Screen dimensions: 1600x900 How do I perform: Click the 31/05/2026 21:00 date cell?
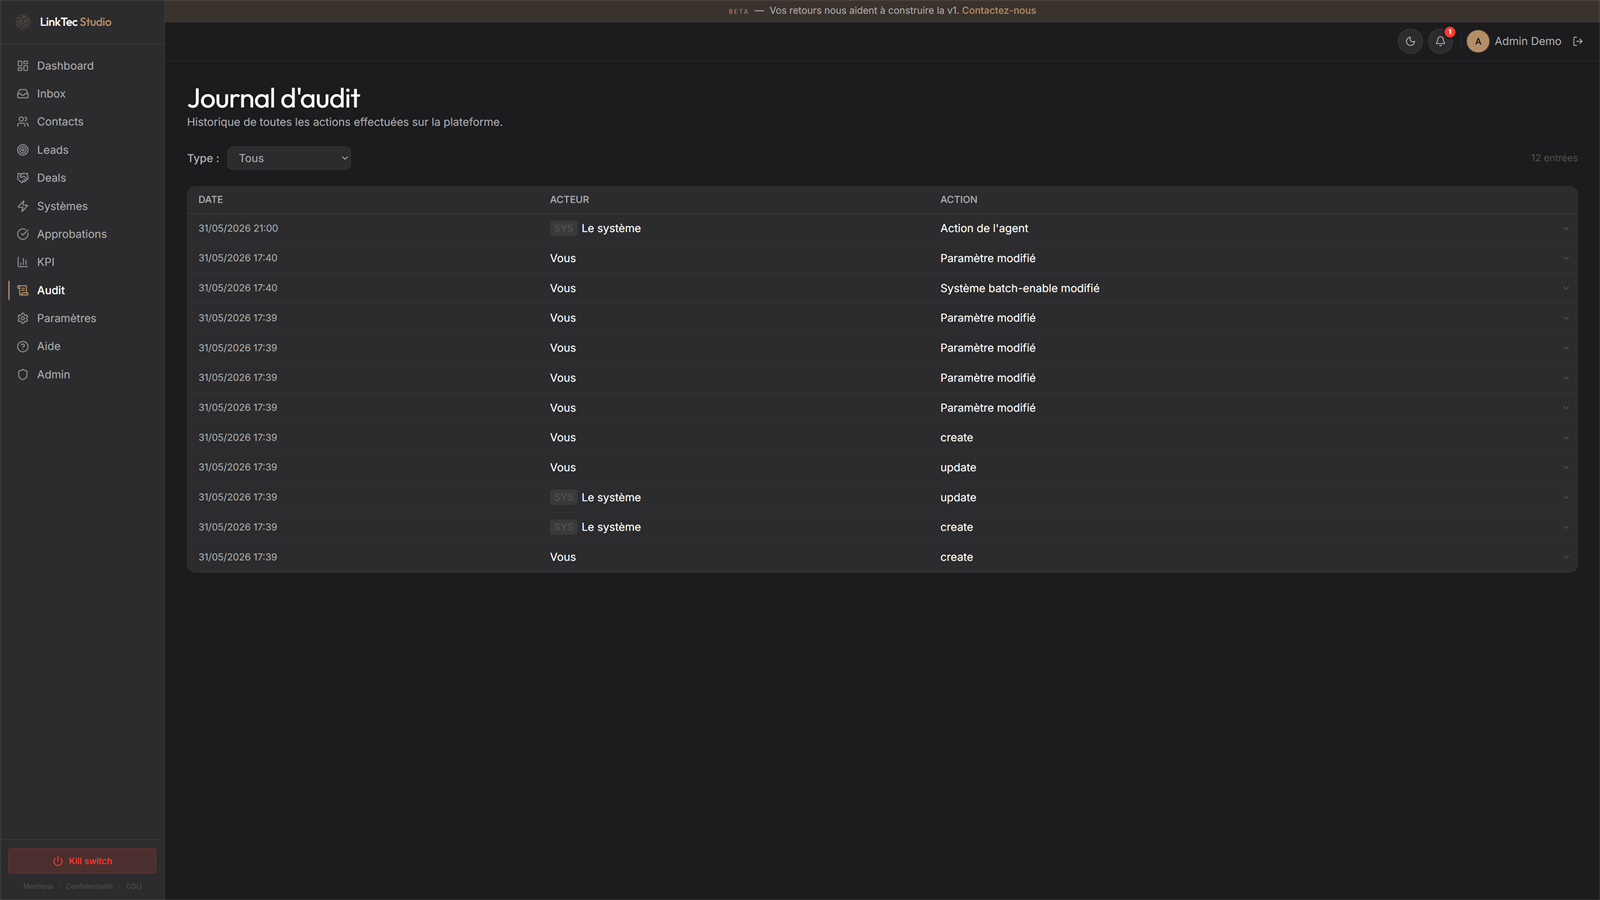point(238,228)
